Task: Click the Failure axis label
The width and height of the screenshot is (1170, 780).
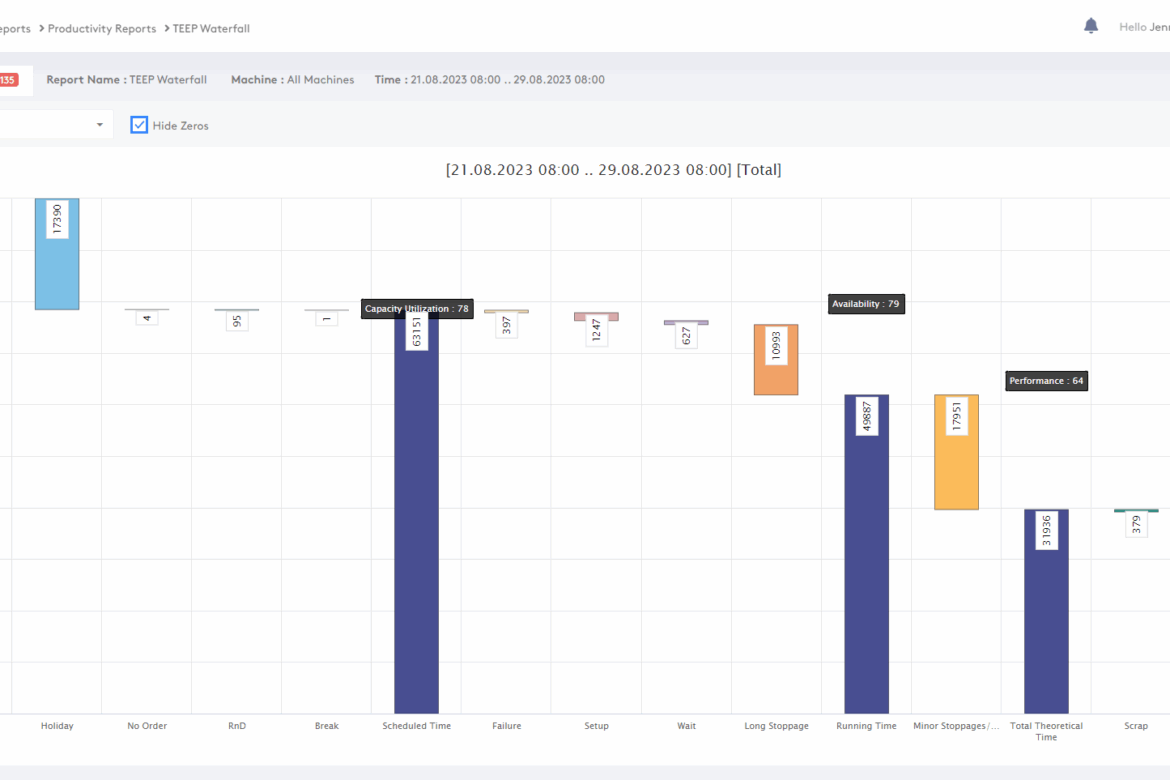Action: [x=506, y=726]
